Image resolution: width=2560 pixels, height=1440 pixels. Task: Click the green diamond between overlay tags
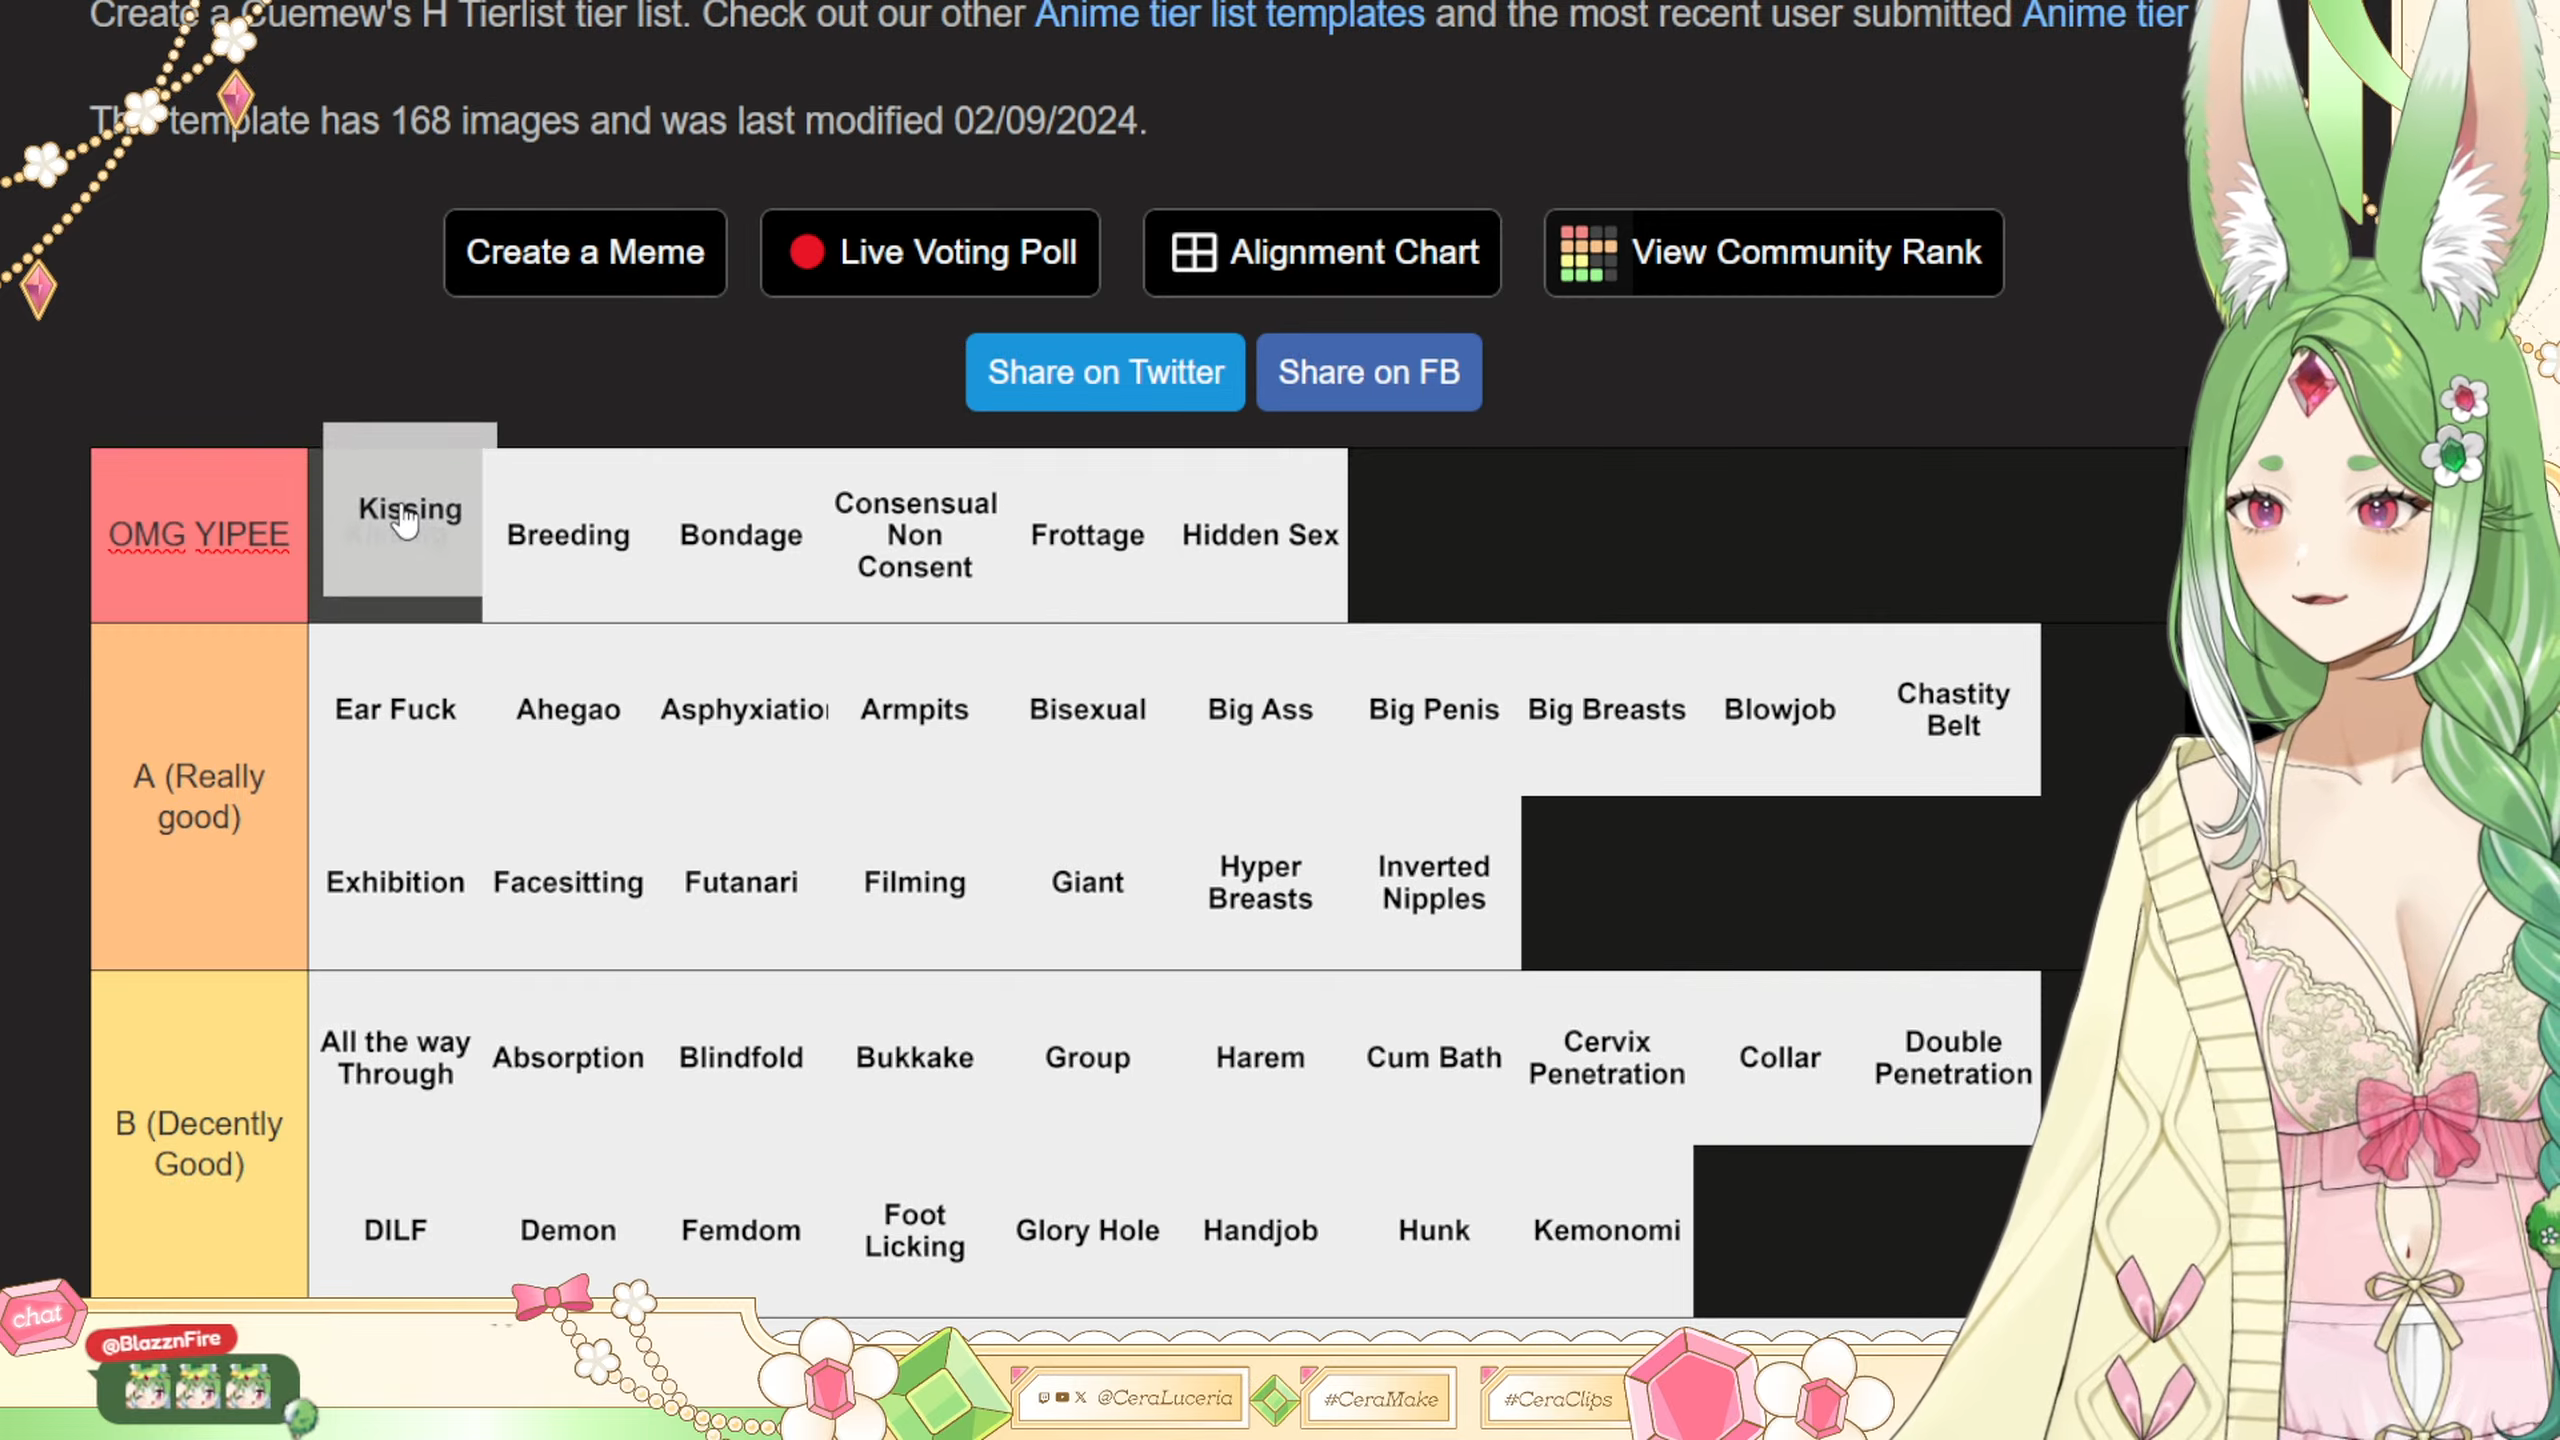pyautogui.click(x=1274, y=1399)
